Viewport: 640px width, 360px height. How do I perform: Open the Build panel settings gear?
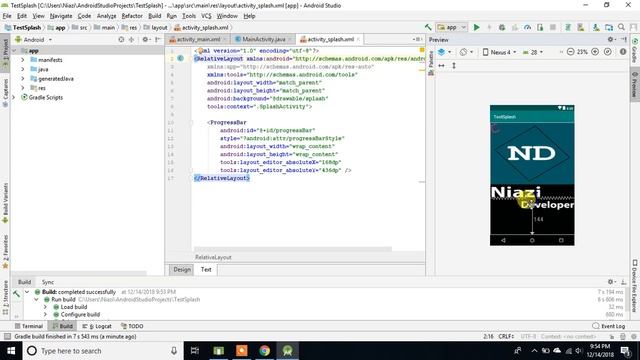pos(611,282)
